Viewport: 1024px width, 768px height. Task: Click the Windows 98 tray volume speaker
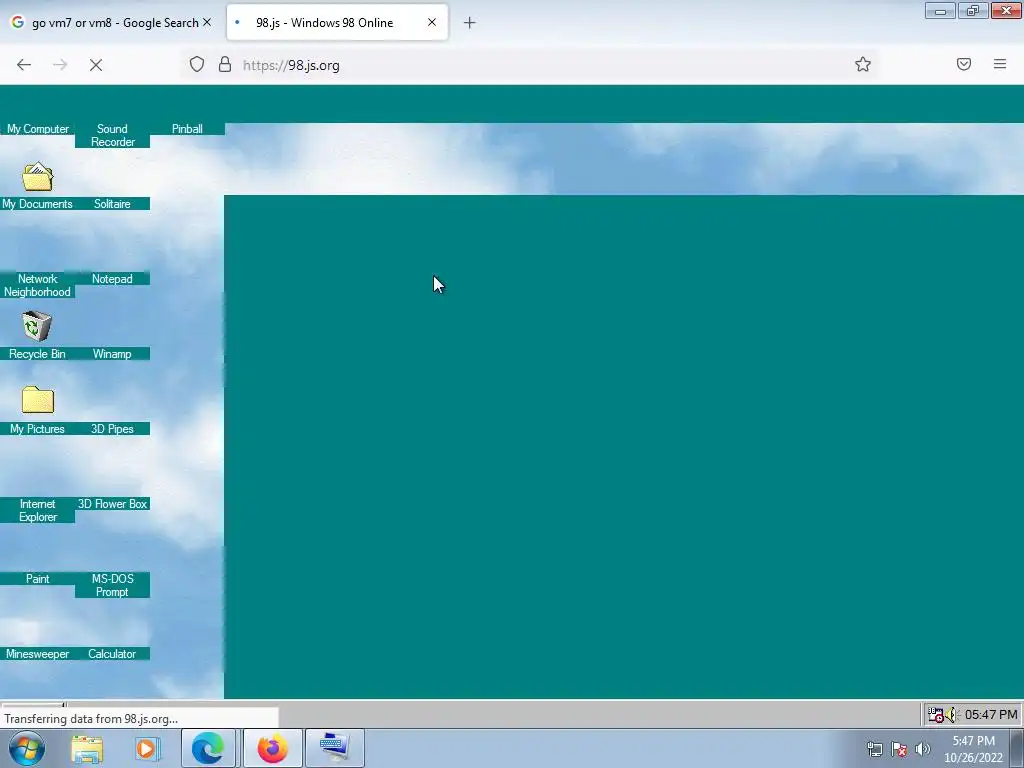[x=951, y=715]
